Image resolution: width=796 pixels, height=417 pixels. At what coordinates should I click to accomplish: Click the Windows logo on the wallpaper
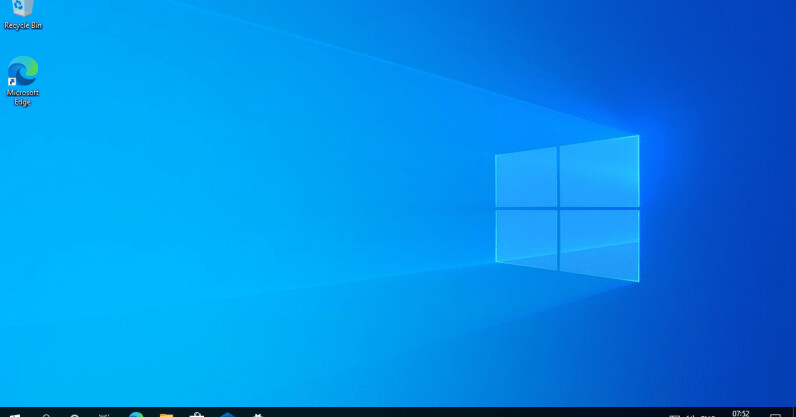pyautogui.click(x=567, y=208)
